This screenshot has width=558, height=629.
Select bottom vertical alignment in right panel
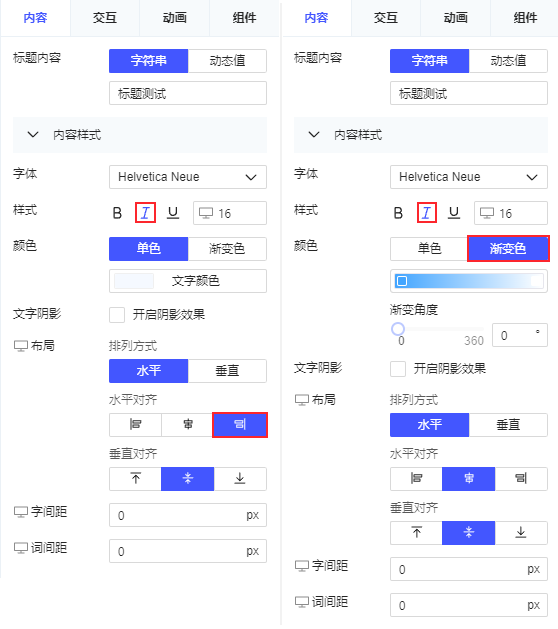click(x=521, y=533)
